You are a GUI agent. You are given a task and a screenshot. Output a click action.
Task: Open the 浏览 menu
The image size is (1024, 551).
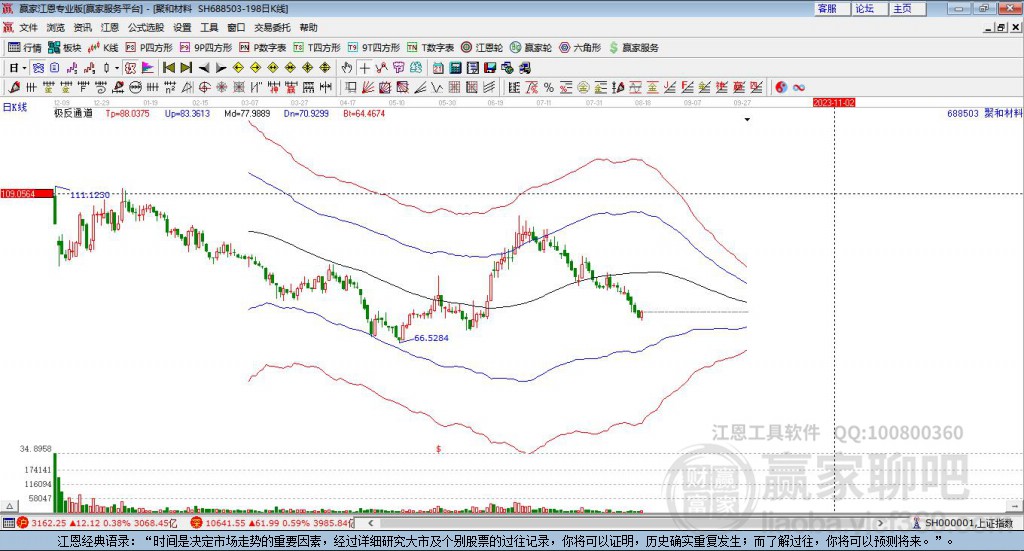click(x=56, y=27)
